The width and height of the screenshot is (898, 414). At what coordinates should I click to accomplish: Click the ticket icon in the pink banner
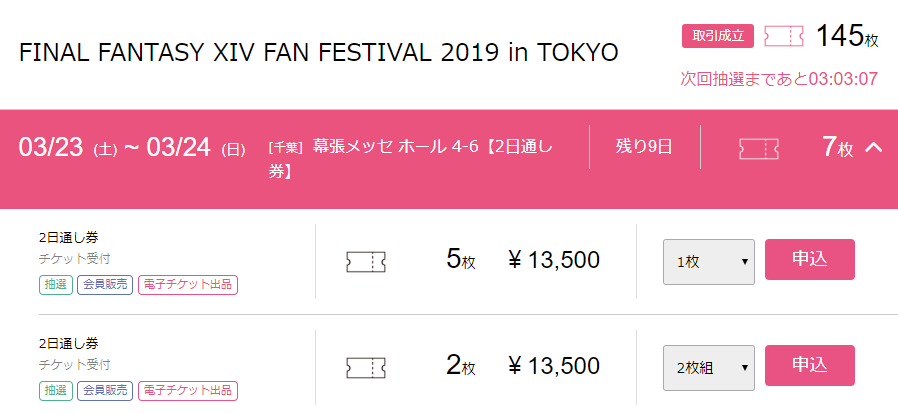[758, 148]
